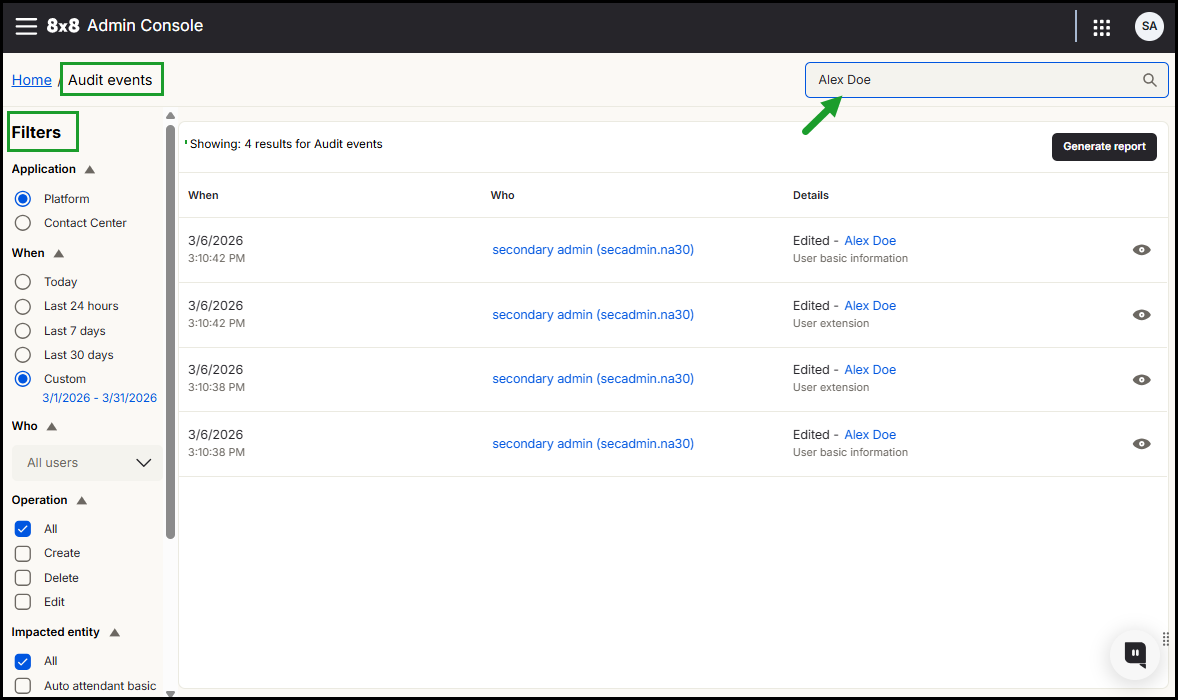This screenshot has height=700, width=1178.
Task: Open the hamburger navigation menu
Action: (26, 26)
